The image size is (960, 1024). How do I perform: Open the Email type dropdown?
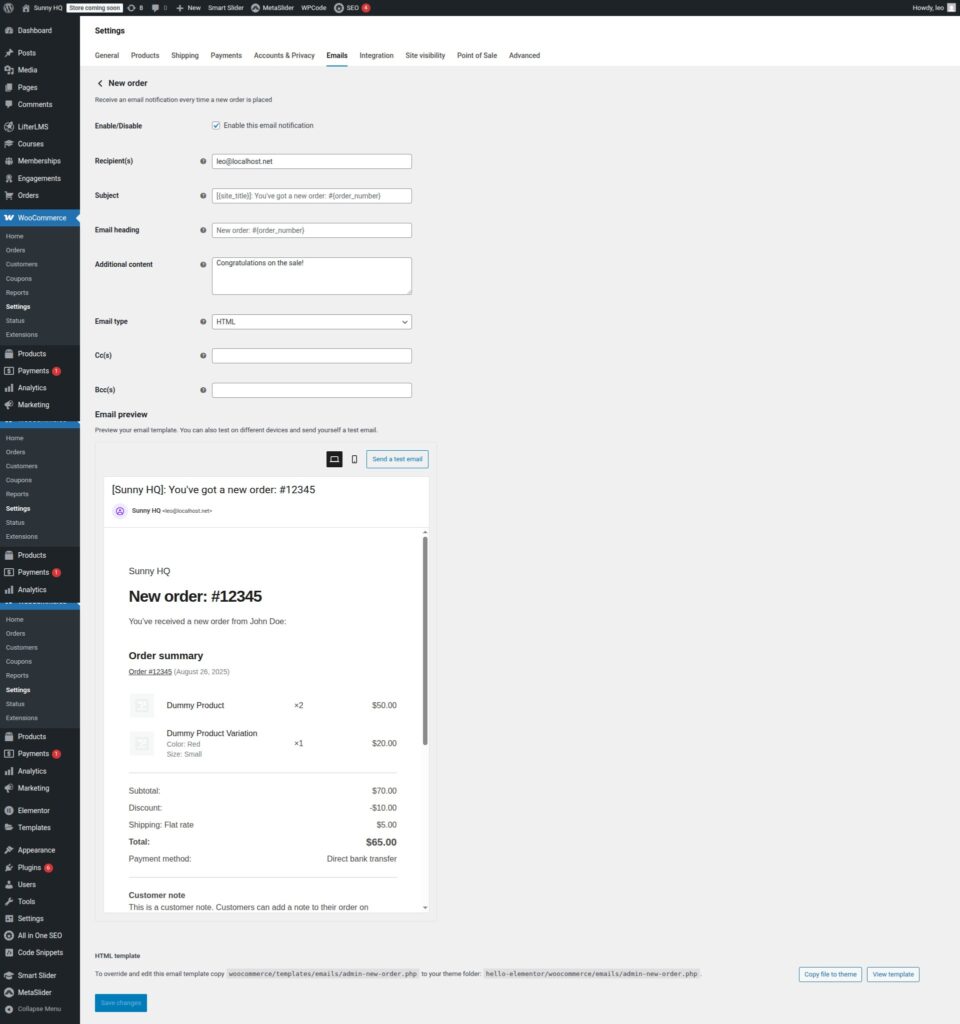coord(311,322)
